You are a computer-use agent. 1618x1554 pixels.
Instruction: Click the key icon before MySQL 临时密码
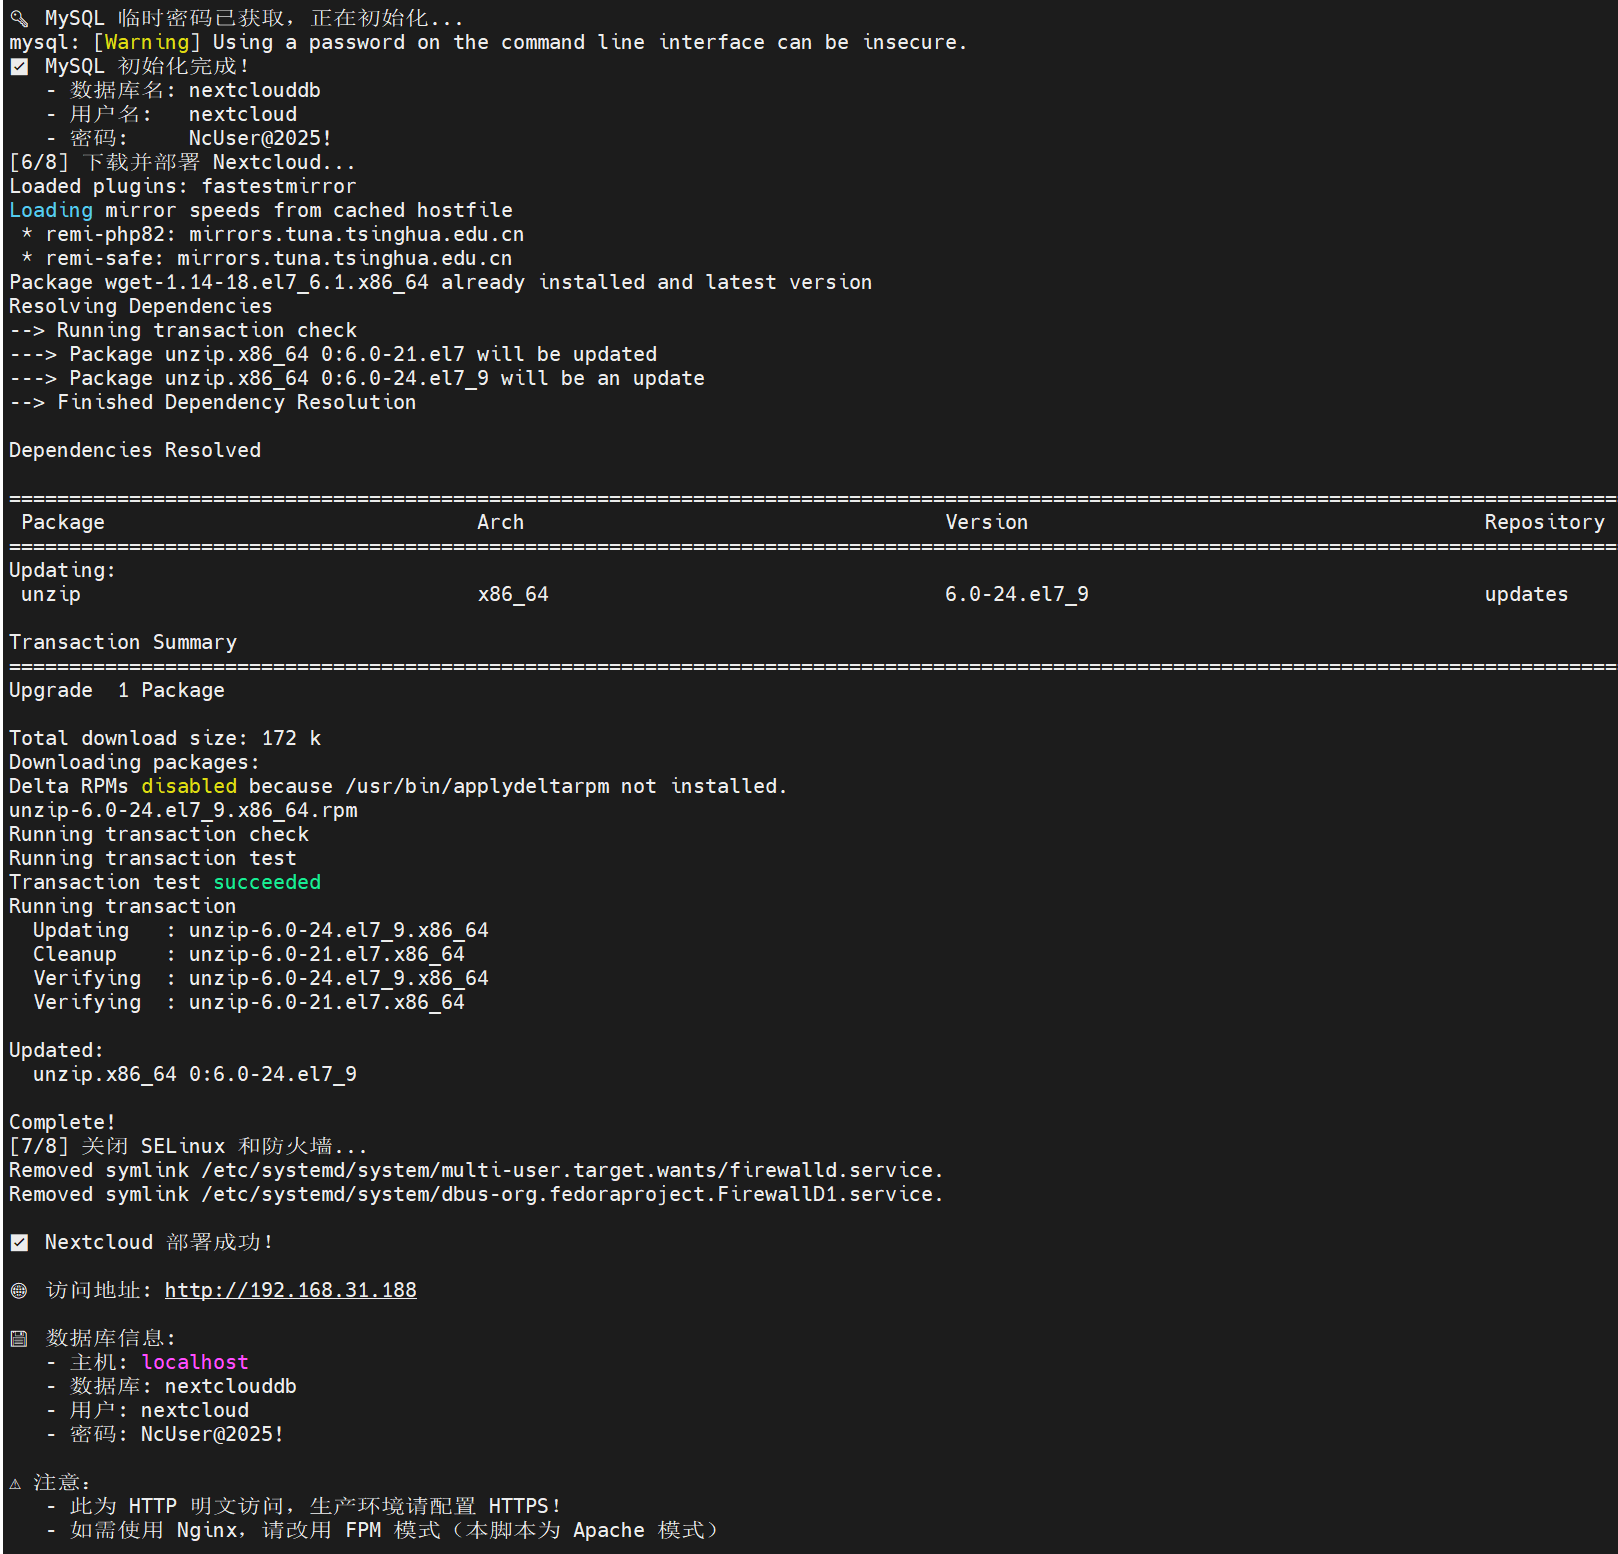[x=19, y=18]
